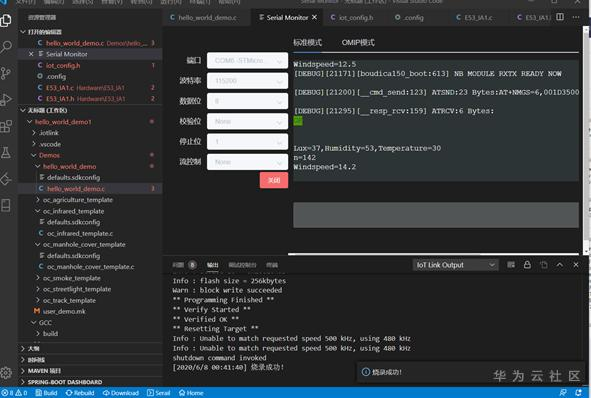The image size is (591, 398).
Task: Clear the output panel
Action: tap(511, 265)
